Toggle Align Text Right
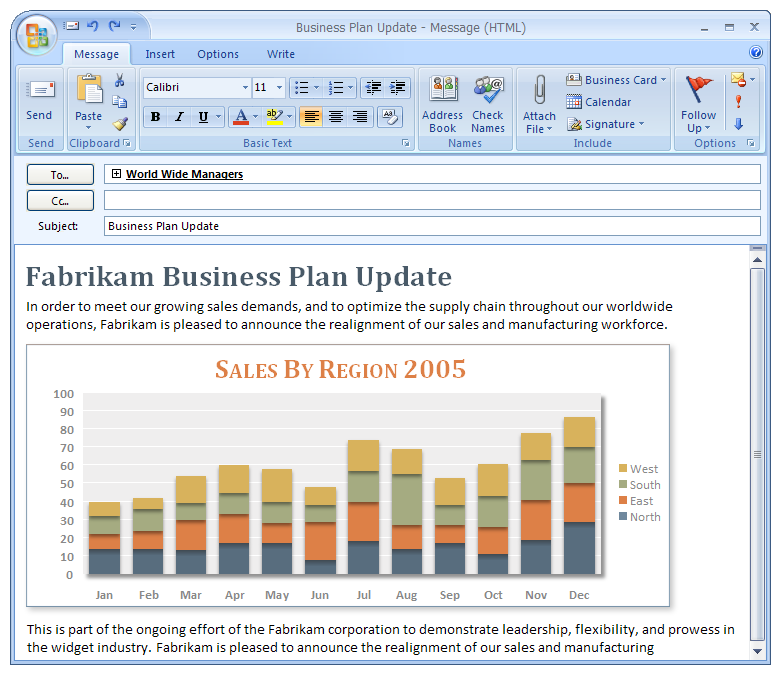781x675 pixels. point(360,117)
